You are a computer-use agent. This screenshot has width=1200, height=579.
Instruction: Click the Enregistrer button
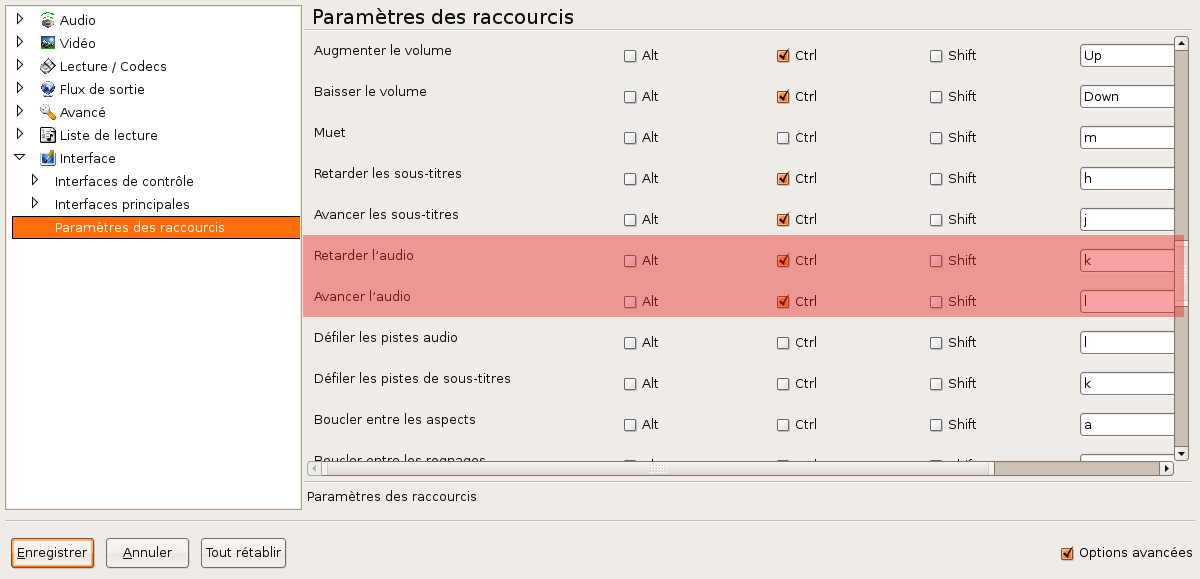(x=53, y=552)
